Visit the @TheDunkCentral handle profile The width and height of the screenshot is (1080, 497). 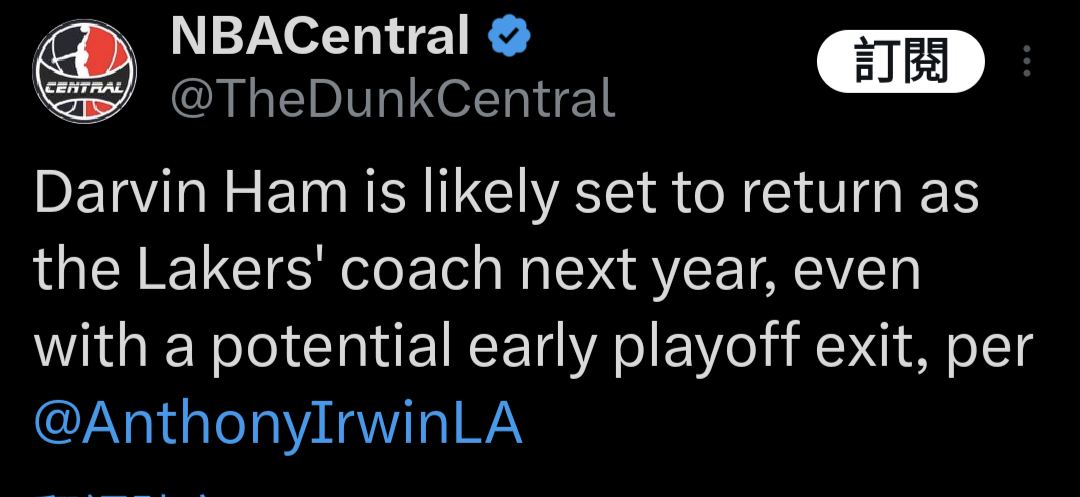click(393, 98)
